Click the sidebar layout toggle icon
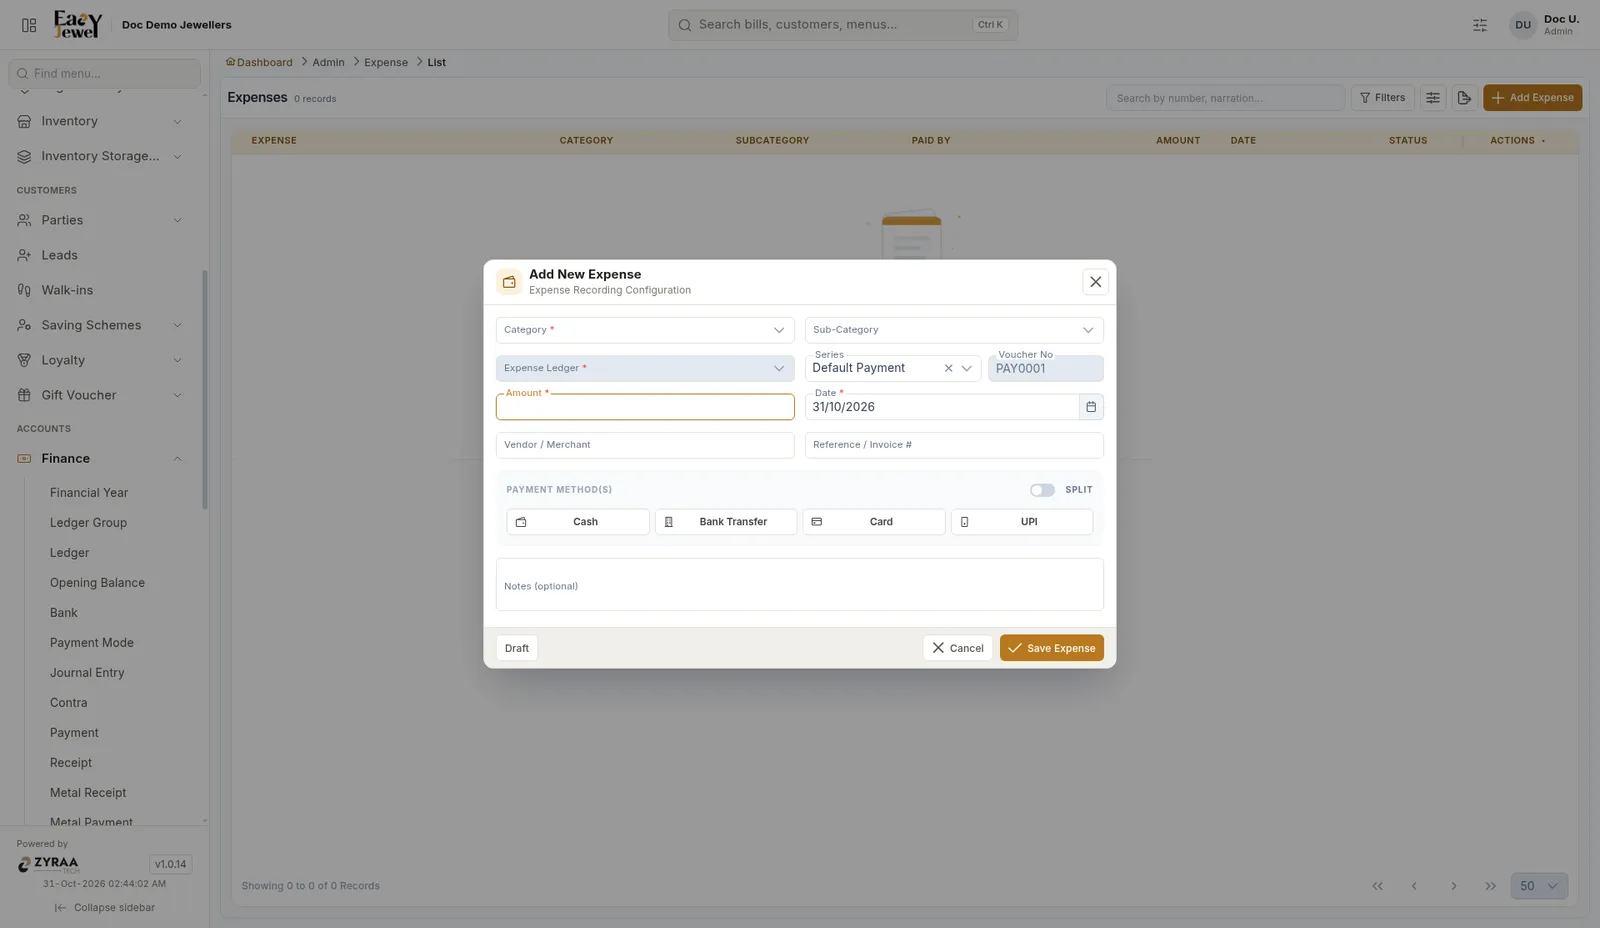The height and width of the screenshot is (928, 1600). coord(29,25)
